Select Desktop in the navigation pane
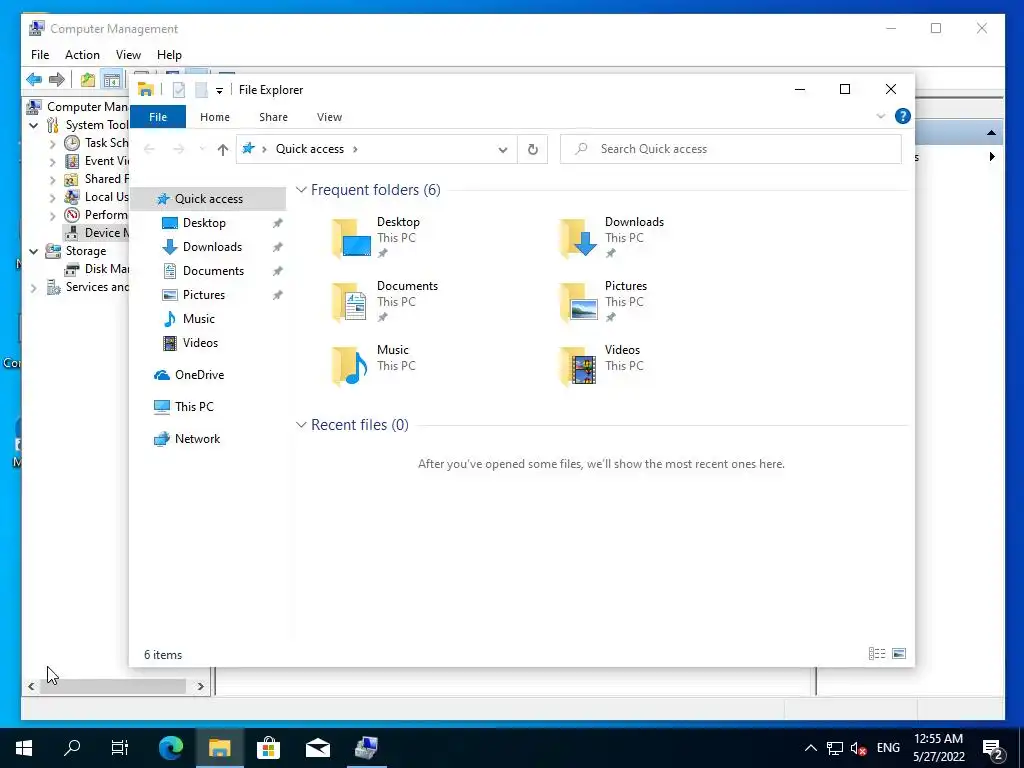Viewport: 1024px width, 768px height. point(204,223)
